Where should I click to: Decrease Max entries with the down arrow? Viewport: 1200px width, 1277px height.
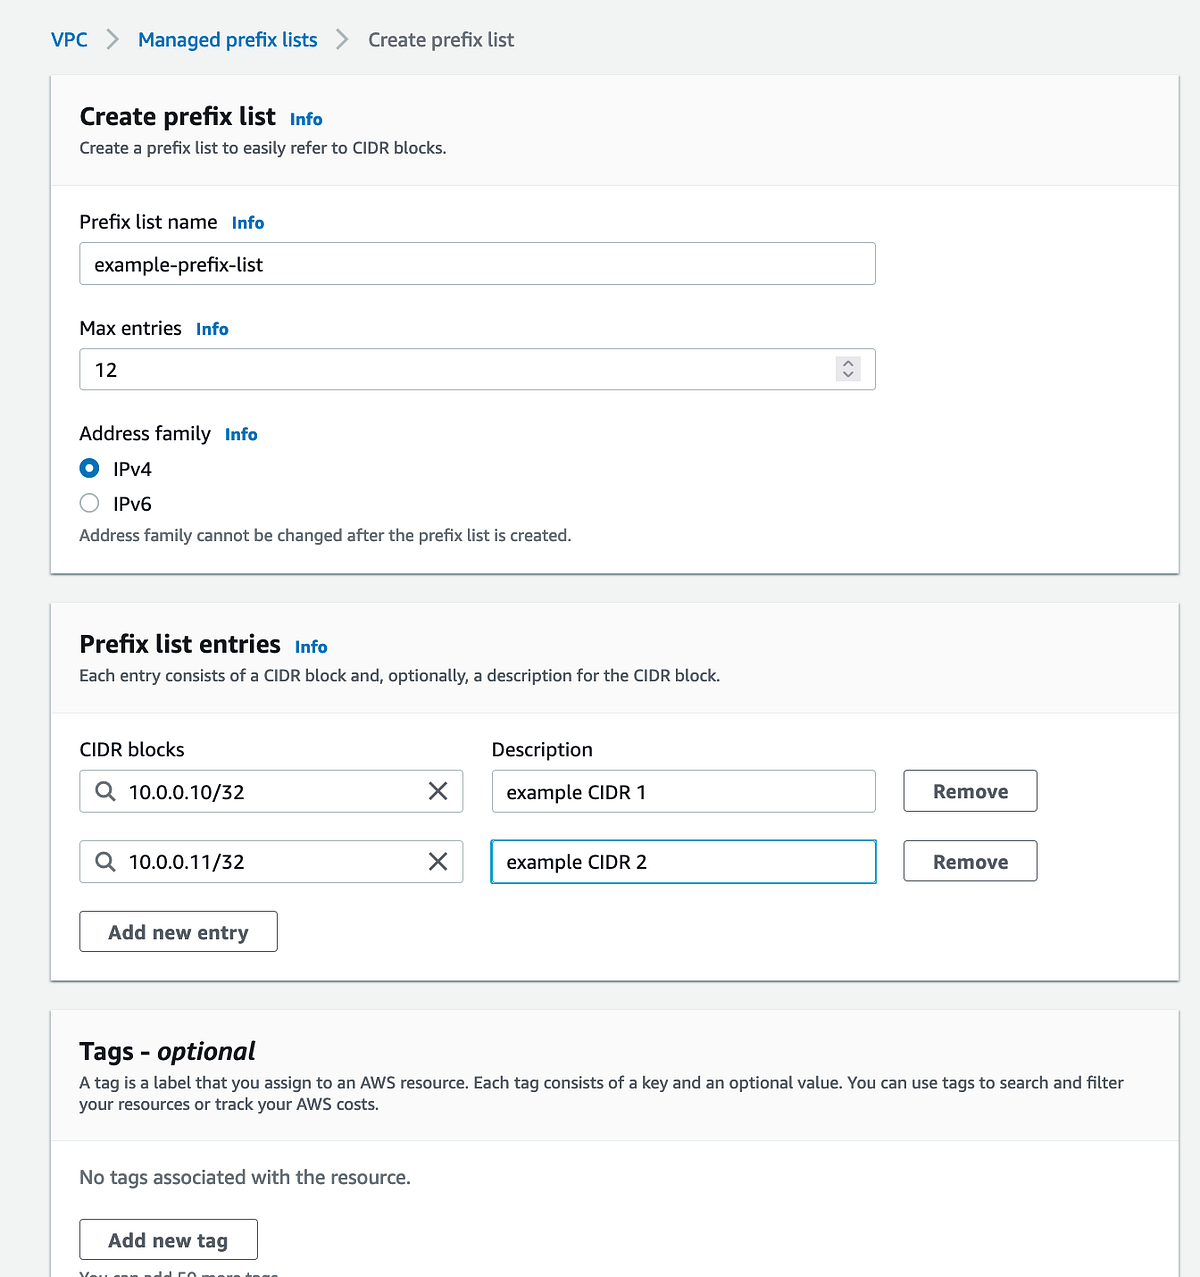pyautogui.click(x=847, y=375)
